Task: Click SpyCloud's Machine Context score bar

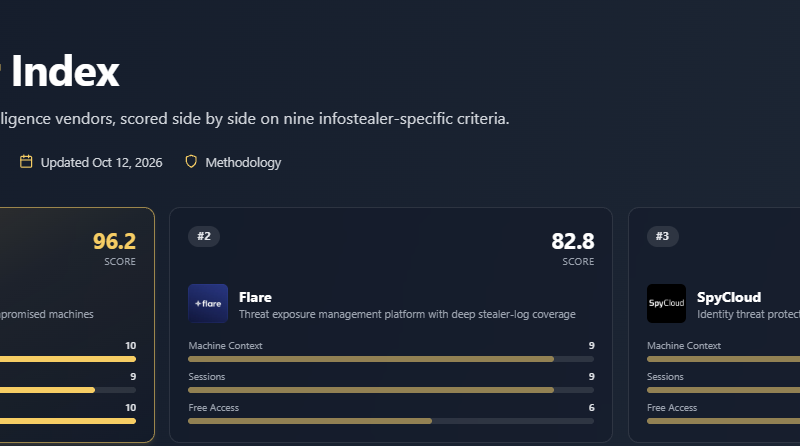Action: pos(723,359)
